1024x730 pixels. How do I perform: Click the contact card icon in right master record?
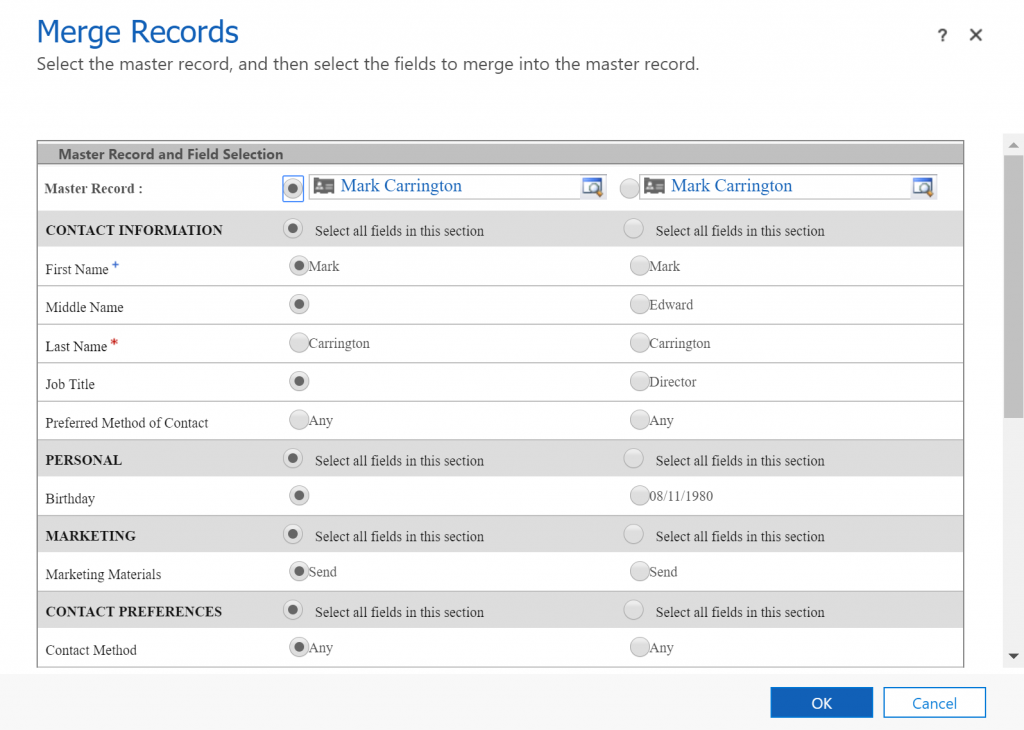[654, 186]
